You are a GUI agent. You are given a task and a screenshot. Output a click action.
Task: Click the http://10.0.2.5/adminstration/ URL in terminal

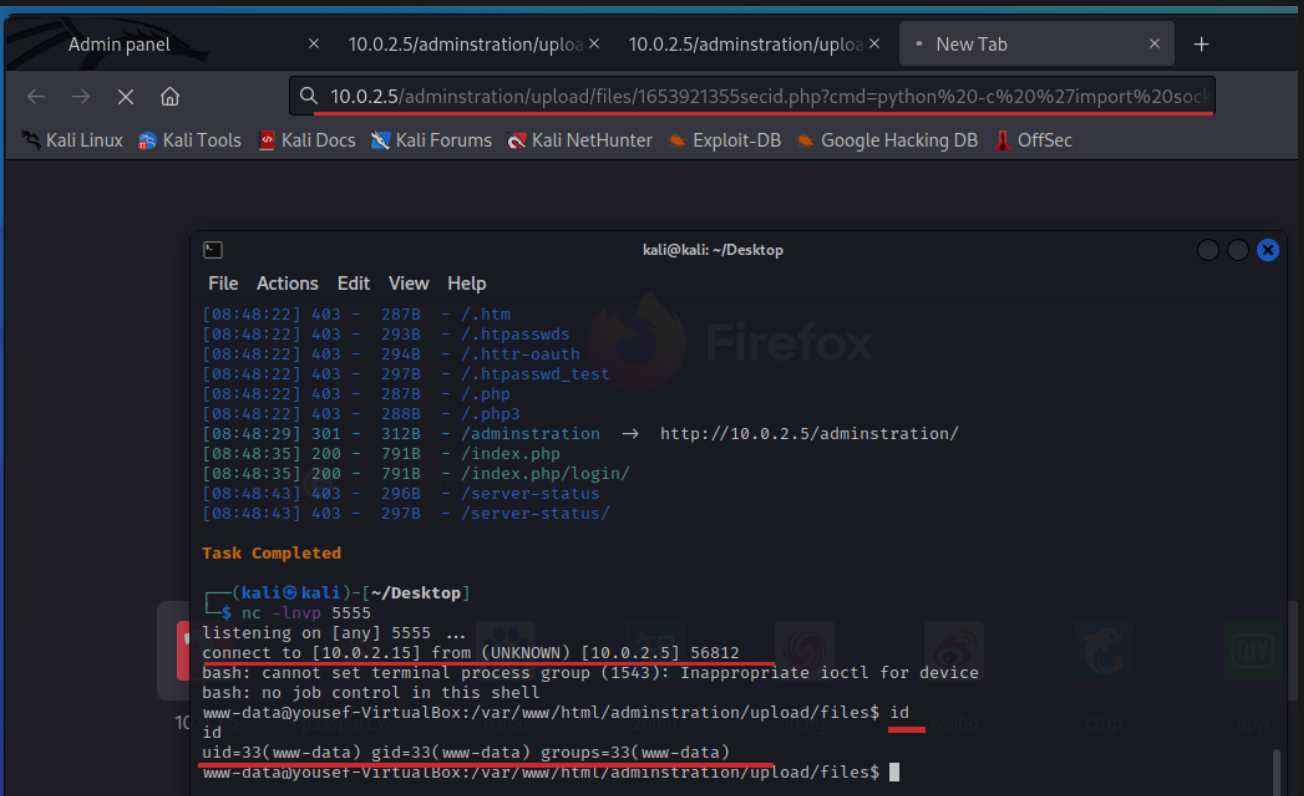[809, 433]
